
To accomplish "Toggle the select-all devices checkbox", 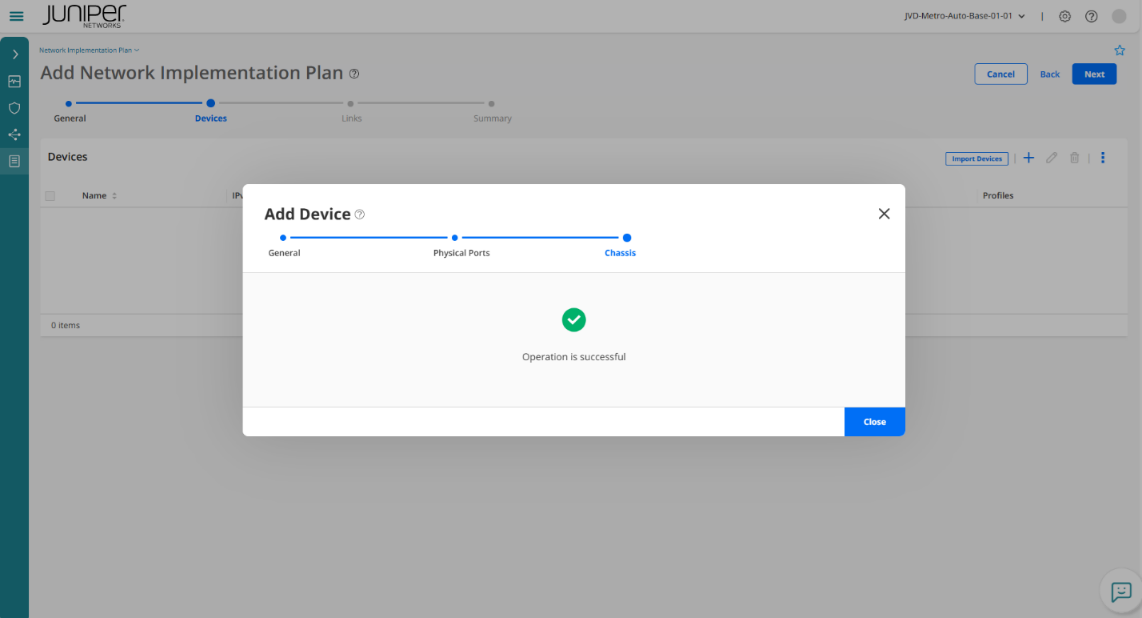I will (x=50, y=196).
